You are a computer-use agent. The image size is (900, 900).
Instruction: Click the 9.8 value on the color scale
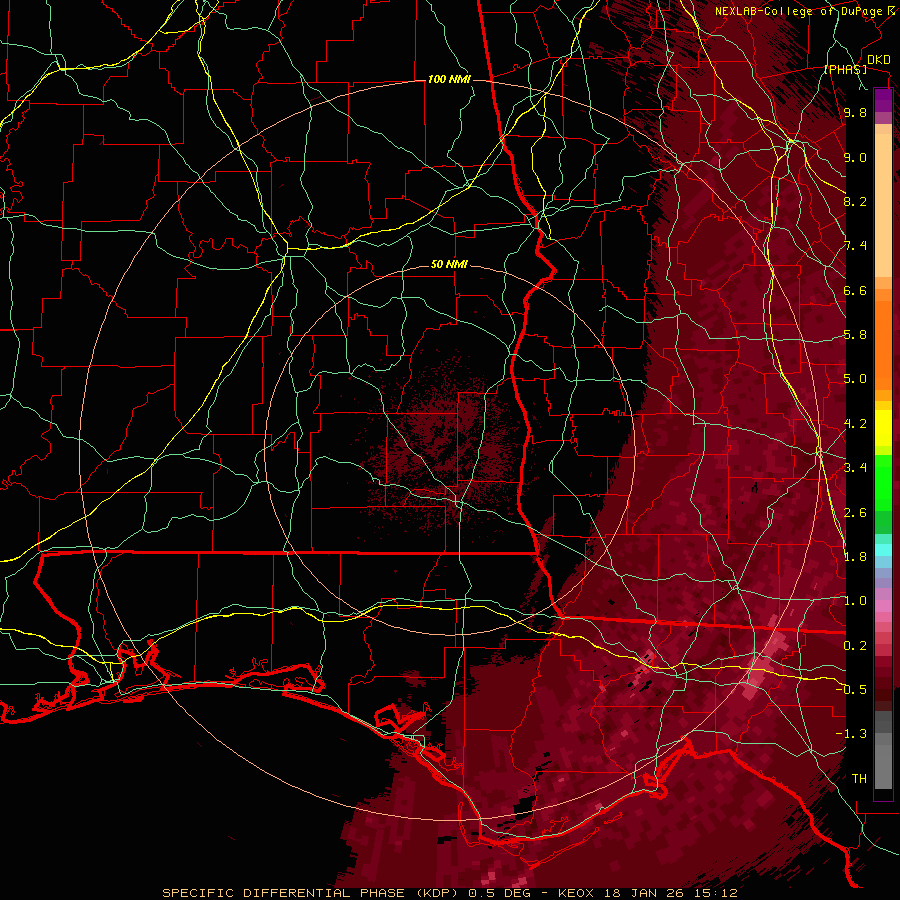pyautogui.click(x=855, y=113)
